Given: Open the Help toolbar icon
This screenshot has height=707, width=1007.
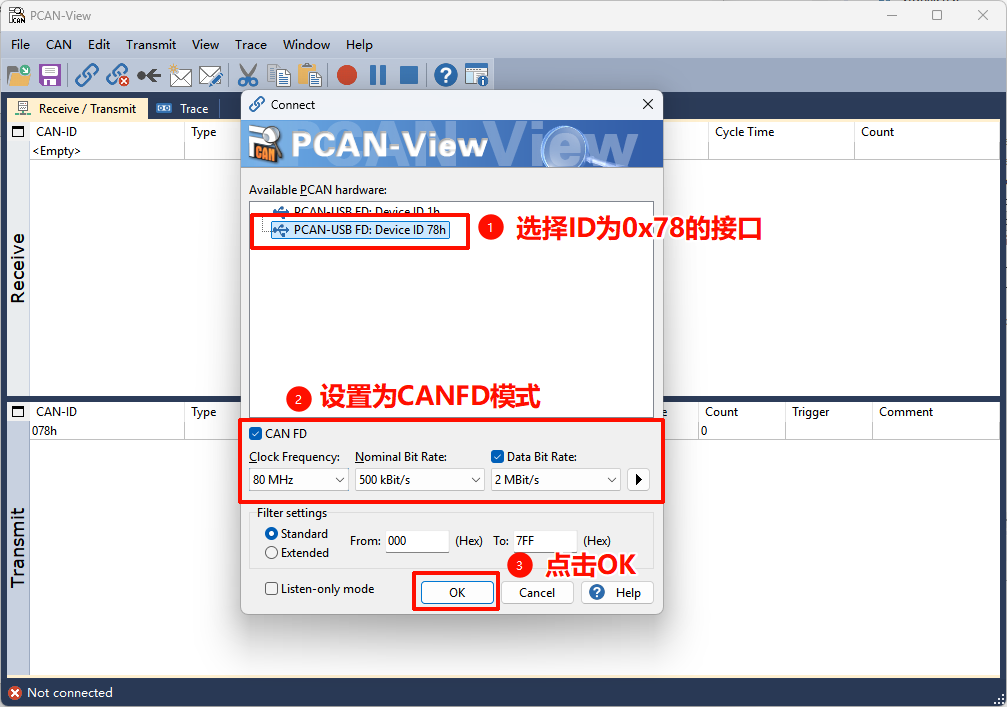Looking at the screenshot, I should coord(444,75).
